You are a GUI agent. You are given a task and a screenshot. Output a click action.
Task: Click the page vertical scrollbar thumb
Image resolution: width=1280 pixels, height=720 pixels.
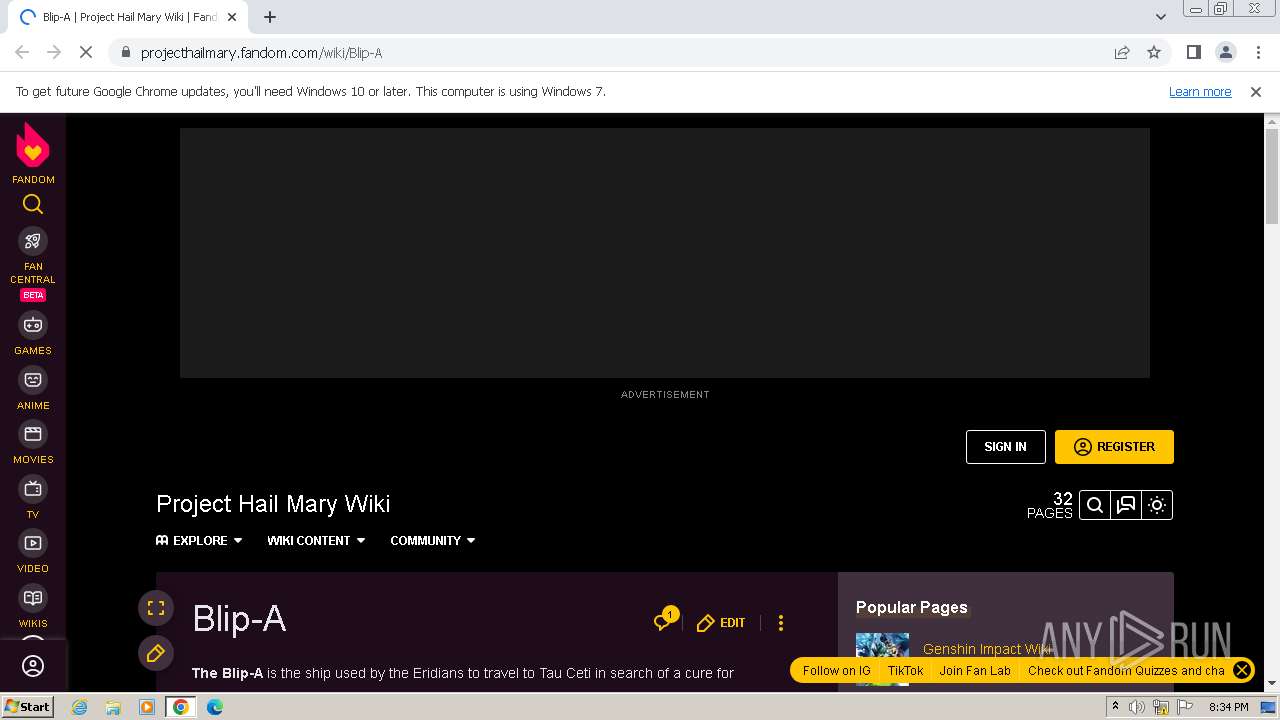point(1272,178)
